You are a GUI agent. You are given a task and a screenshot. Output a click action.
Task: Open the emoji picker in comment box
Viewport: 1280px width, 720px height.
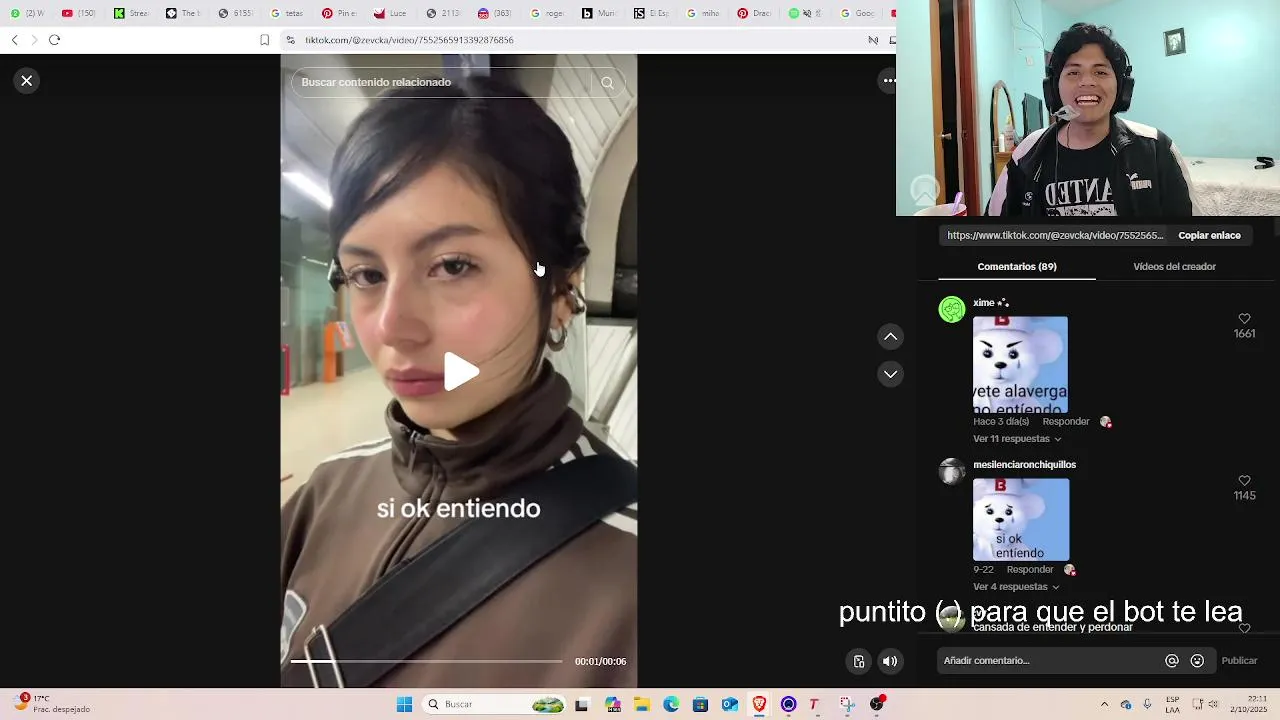click(1197, 661)
